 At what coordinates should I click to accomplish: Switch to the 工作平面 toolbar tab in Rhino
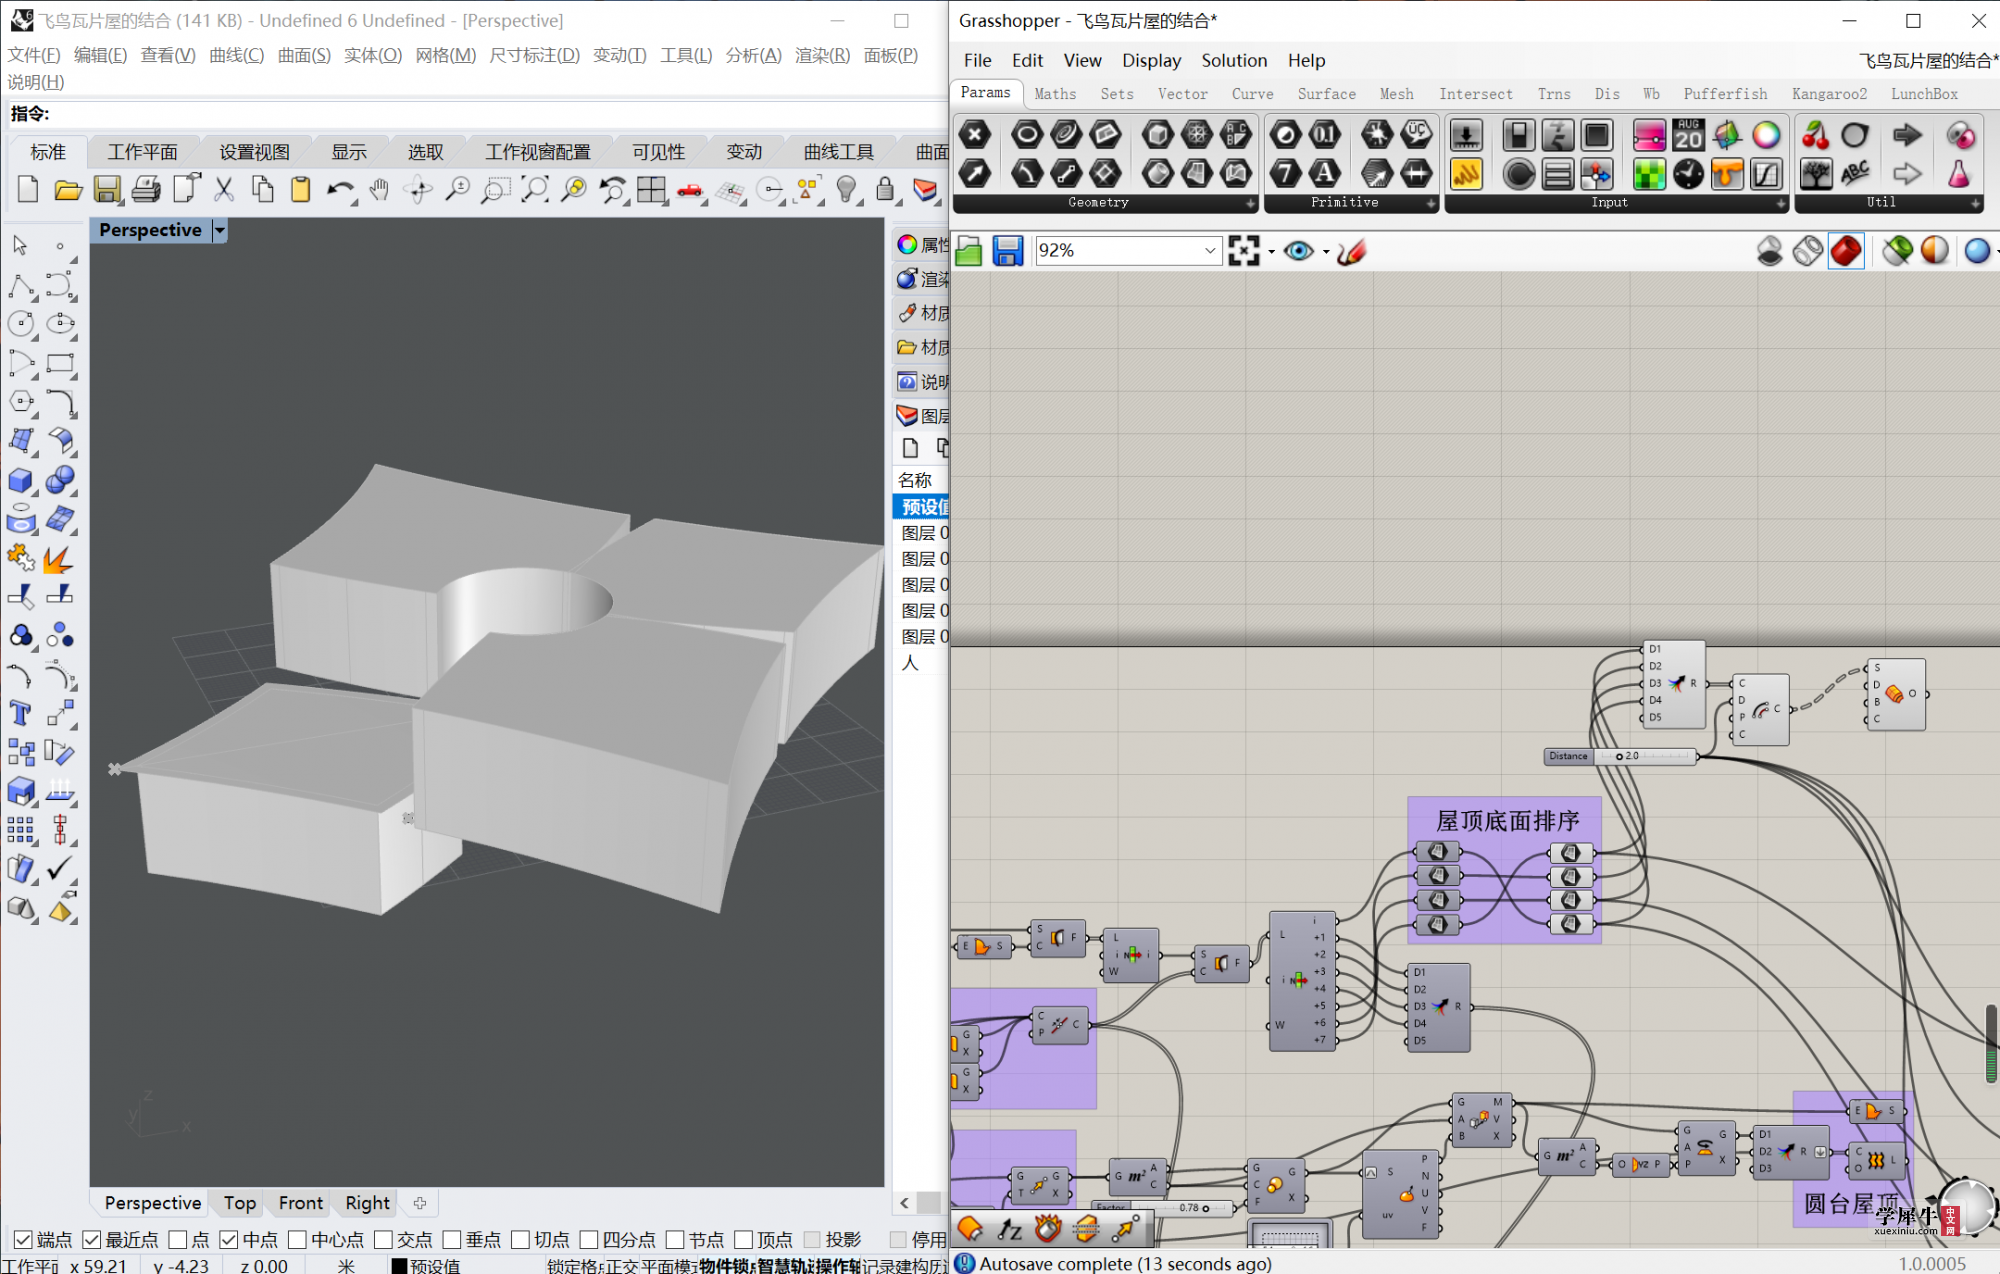[x=142, y=152]
